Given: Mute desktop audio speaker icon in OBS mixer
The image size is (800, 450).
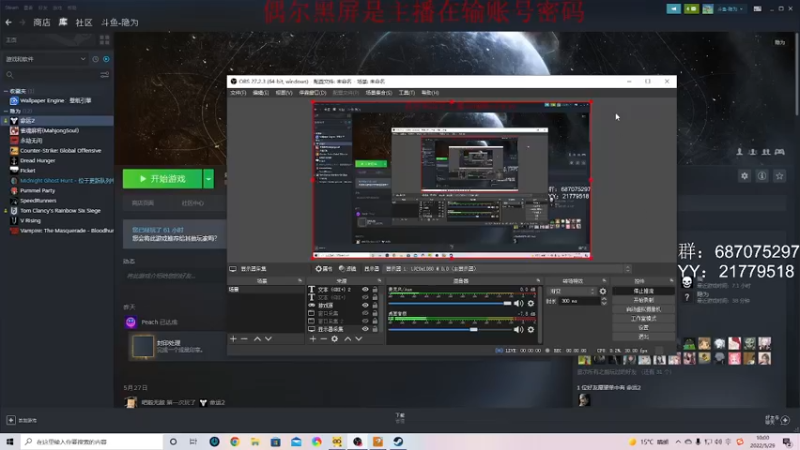Looking at the screenshot, I should [x=518, y=330].
